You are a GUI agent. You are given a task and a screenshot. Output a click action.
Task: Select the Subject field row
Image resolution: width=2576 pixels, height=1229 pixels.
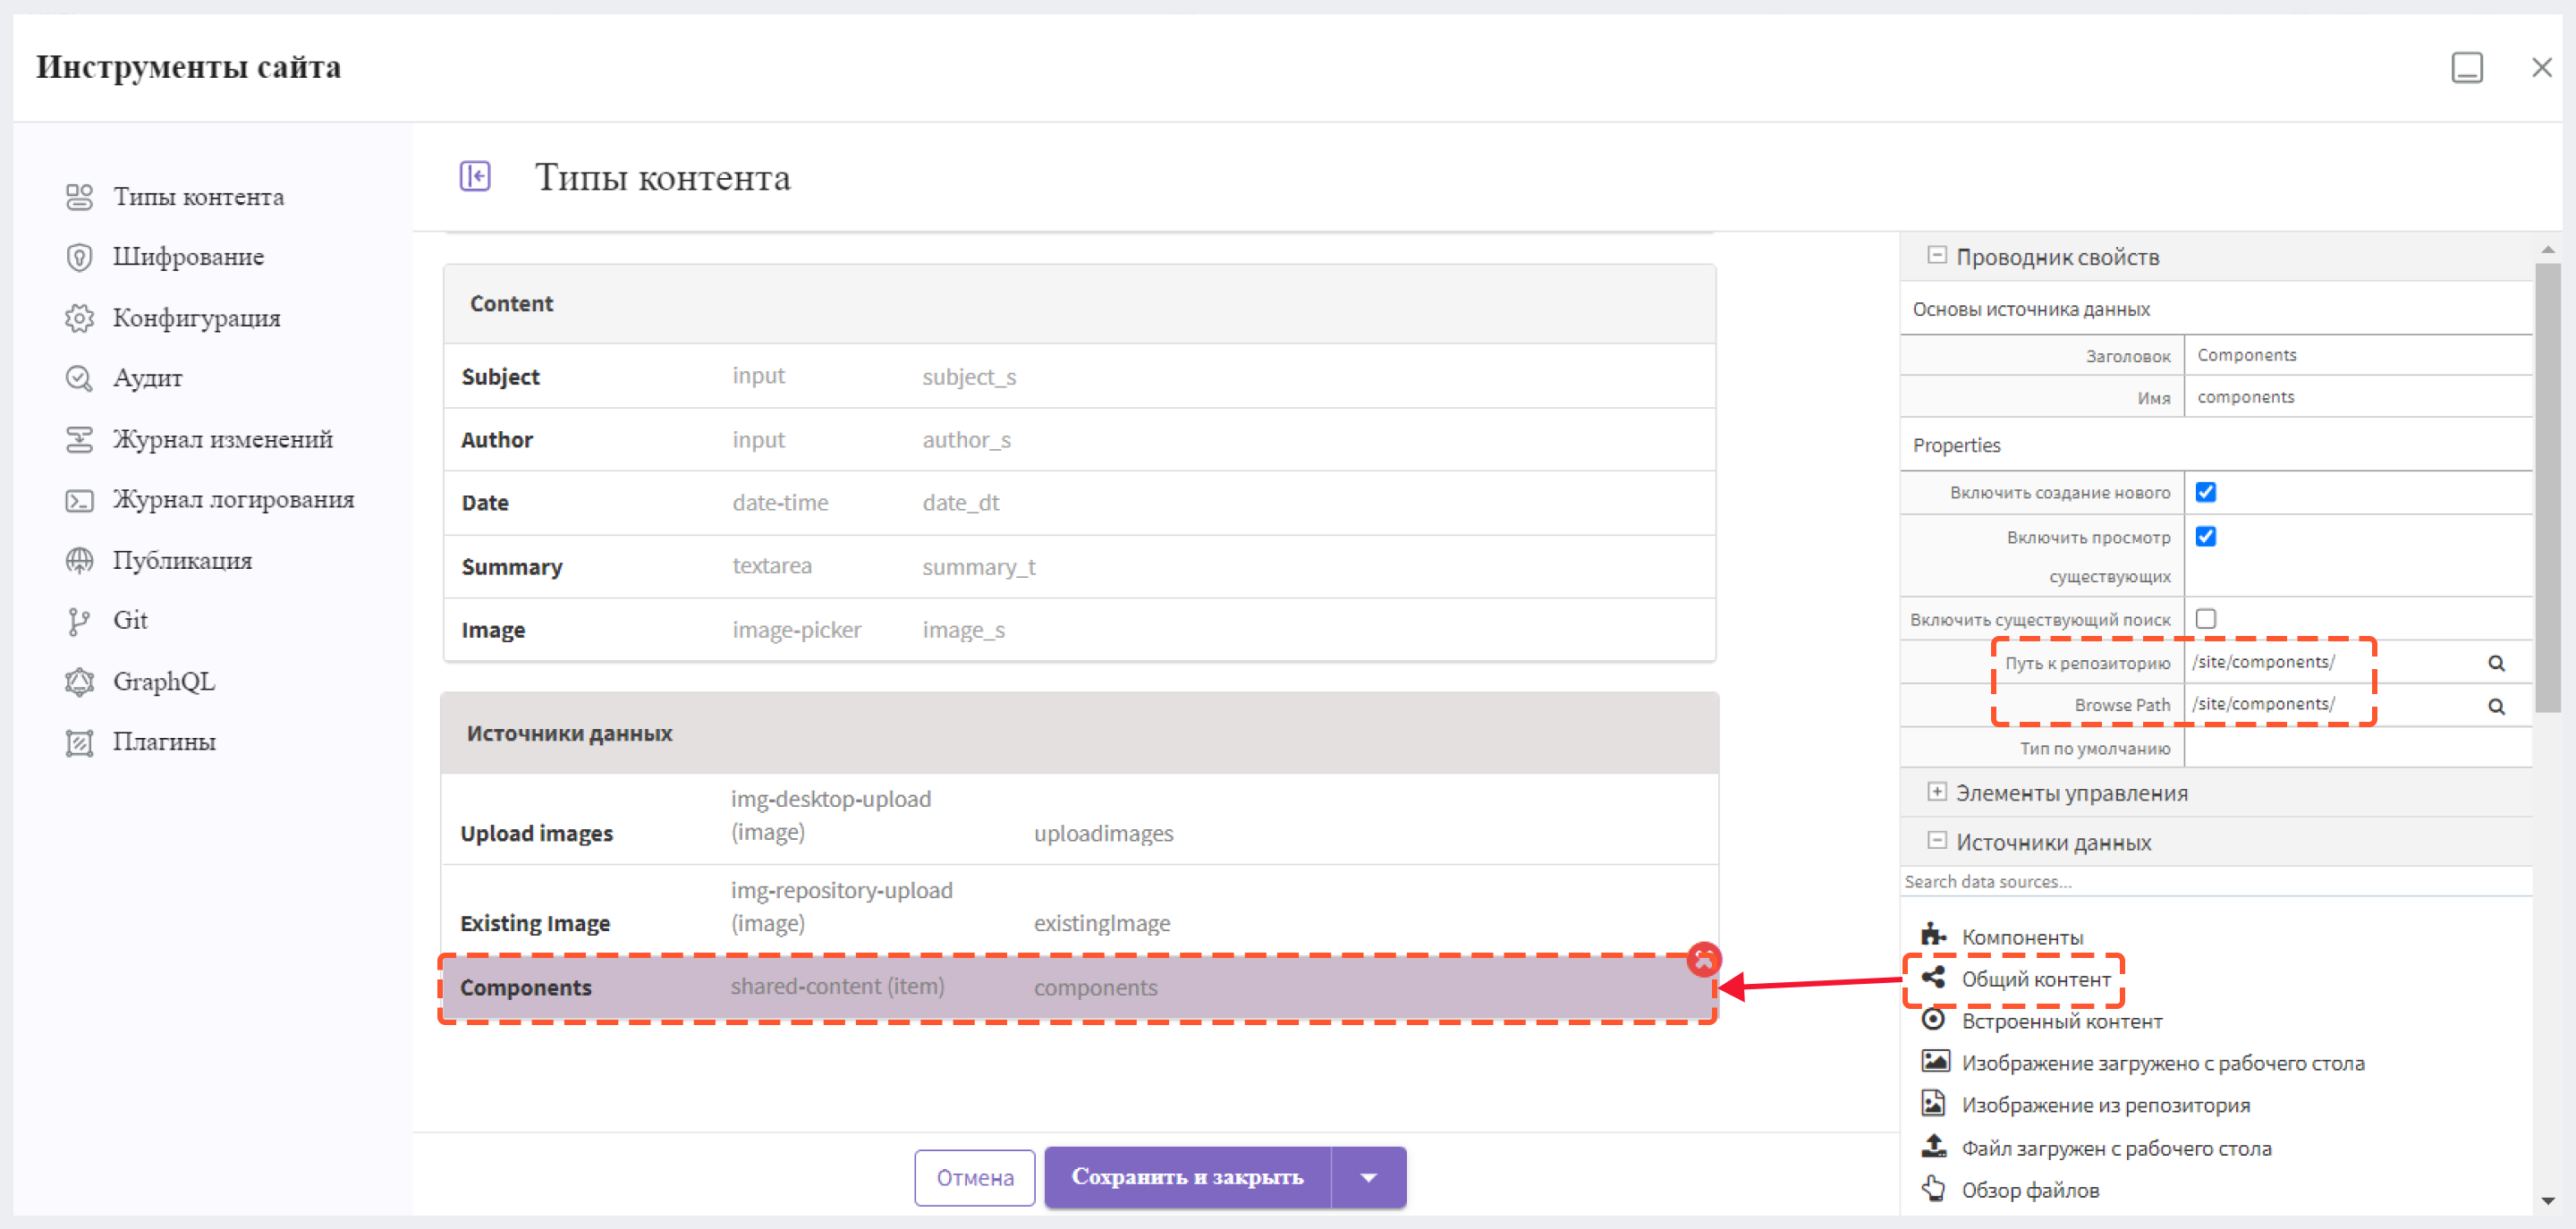[1078, 377]
